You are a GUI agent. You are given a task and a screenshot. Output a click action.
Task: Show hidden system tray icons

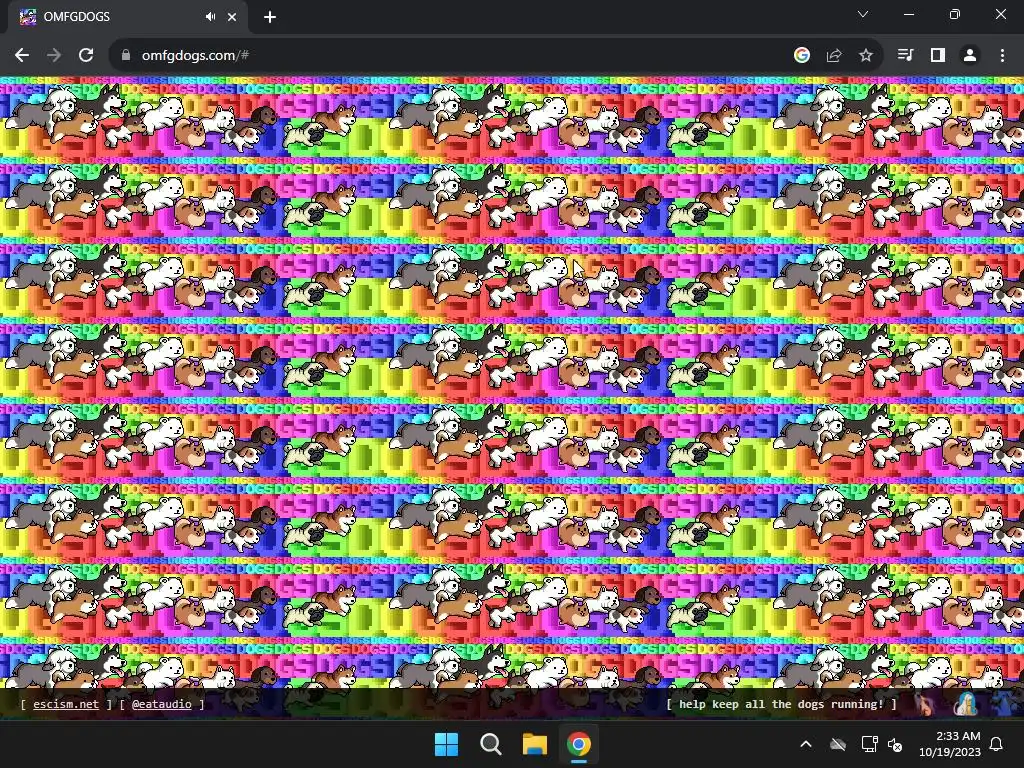click(x=806, y=744)
